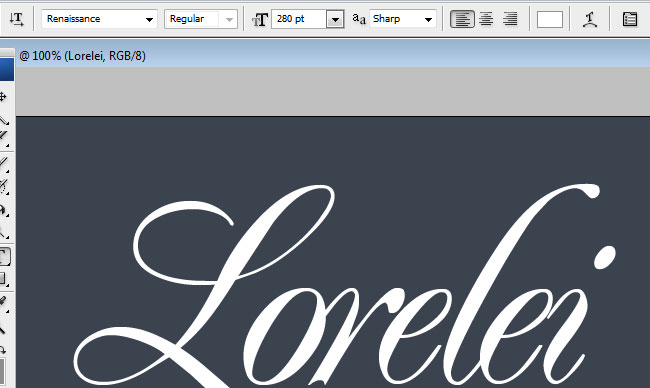The image size is (650, 388).
Task: Expand the font size dropdown arrow
Action: [x=335, y=19]
